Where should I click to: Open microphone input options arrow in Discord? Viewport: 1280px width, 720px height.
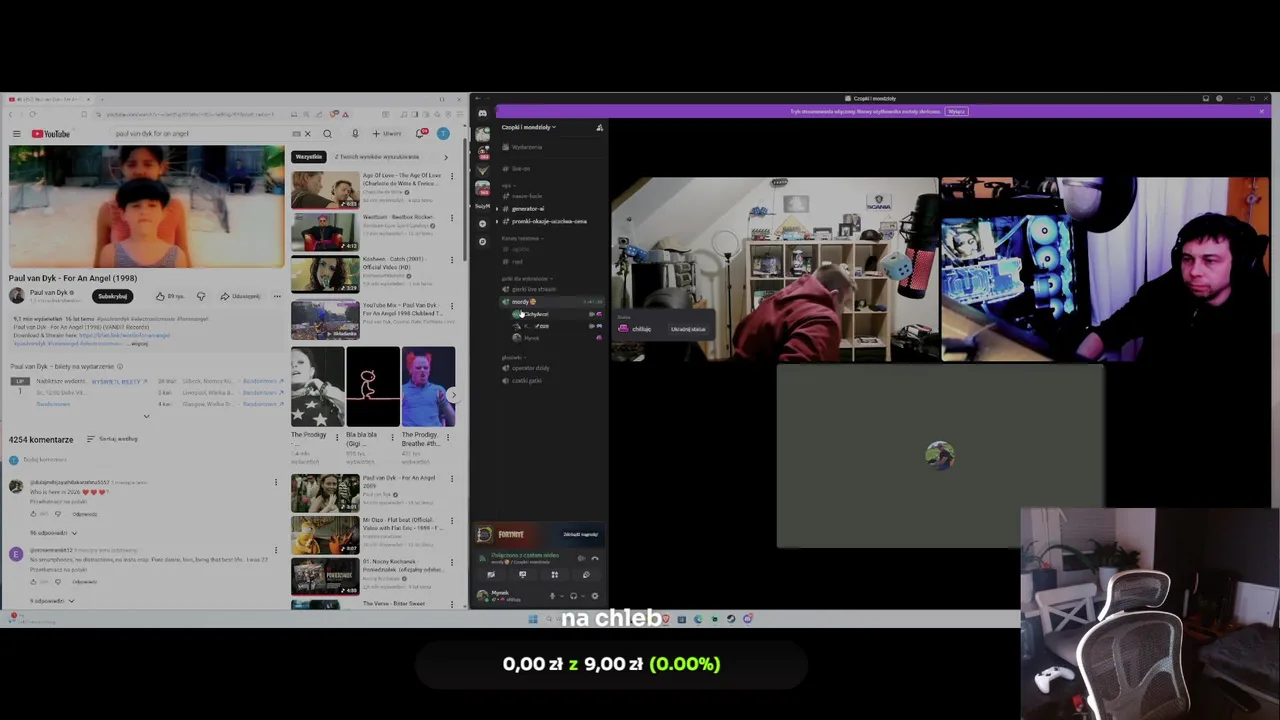click(562, 596)
